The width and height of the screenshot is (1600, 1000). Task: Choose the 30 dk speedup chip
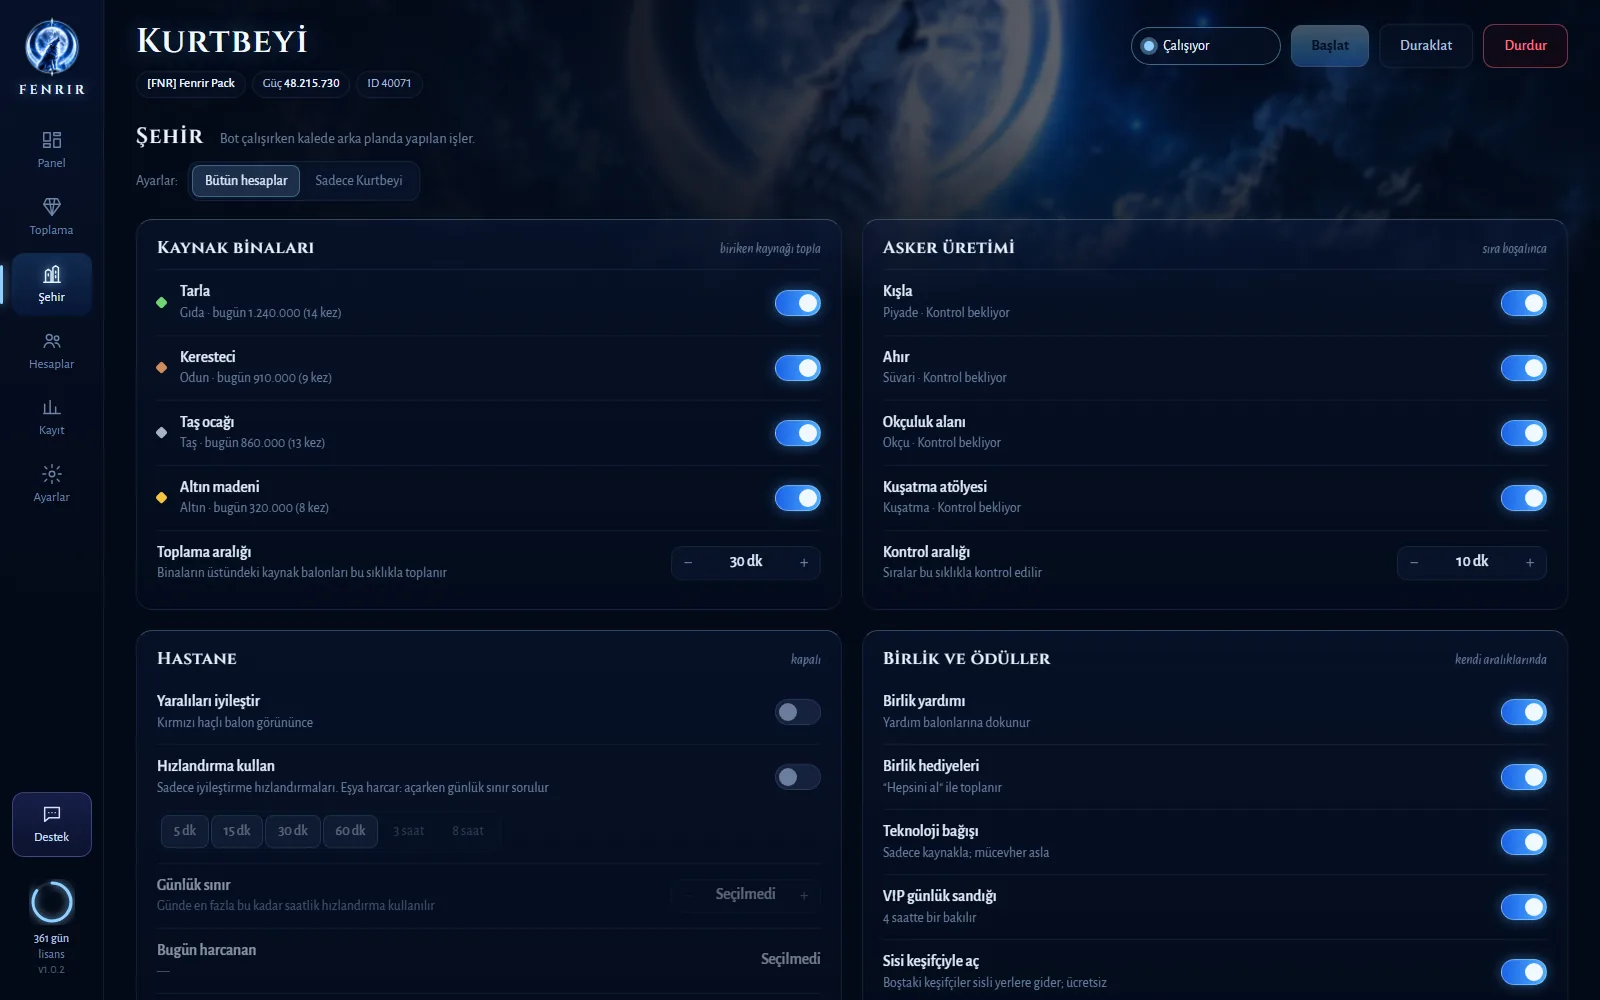pos(293,831)
